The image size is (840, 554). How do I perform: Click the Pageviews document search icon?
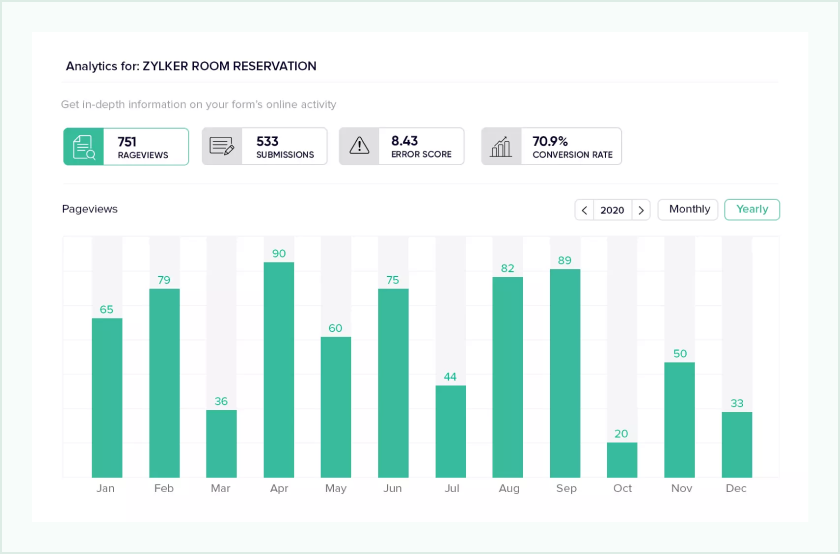pyautogui.click(x=83, y=146)
